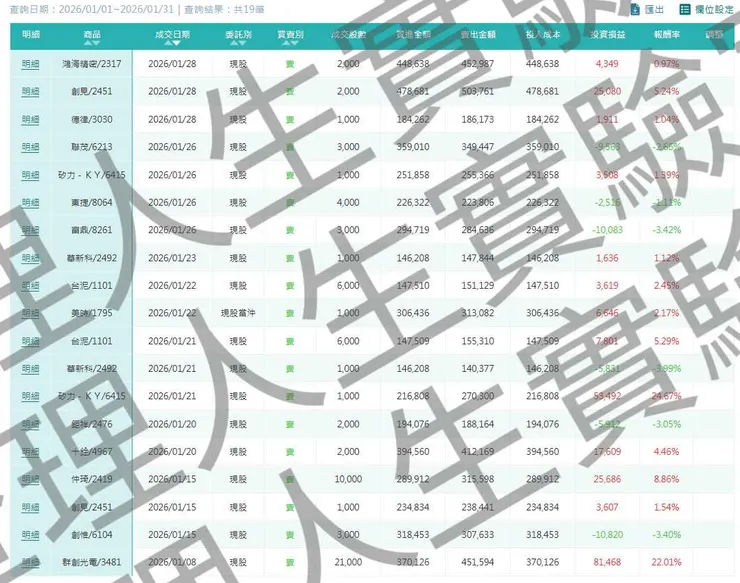This screenshot has height=583, width=740.
Task: Open 明細 link for 華新科/2492 on 2026/01/21
Action: (x=30, y=369)
